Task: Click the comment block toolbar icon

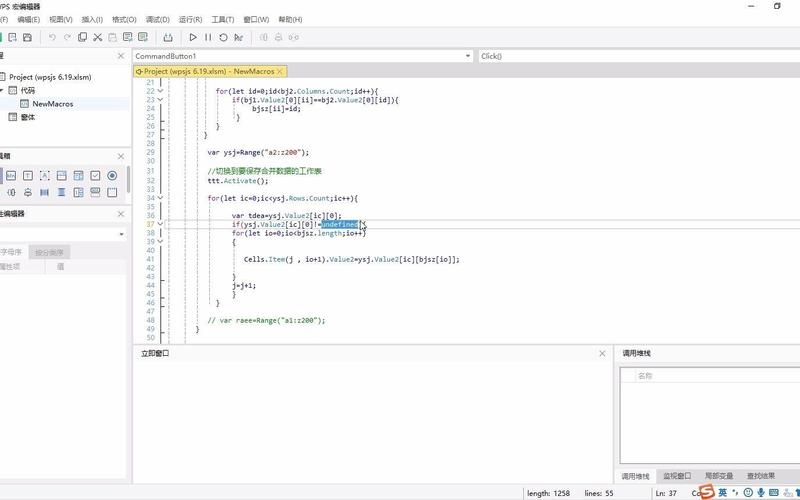Action: [128, 37]
